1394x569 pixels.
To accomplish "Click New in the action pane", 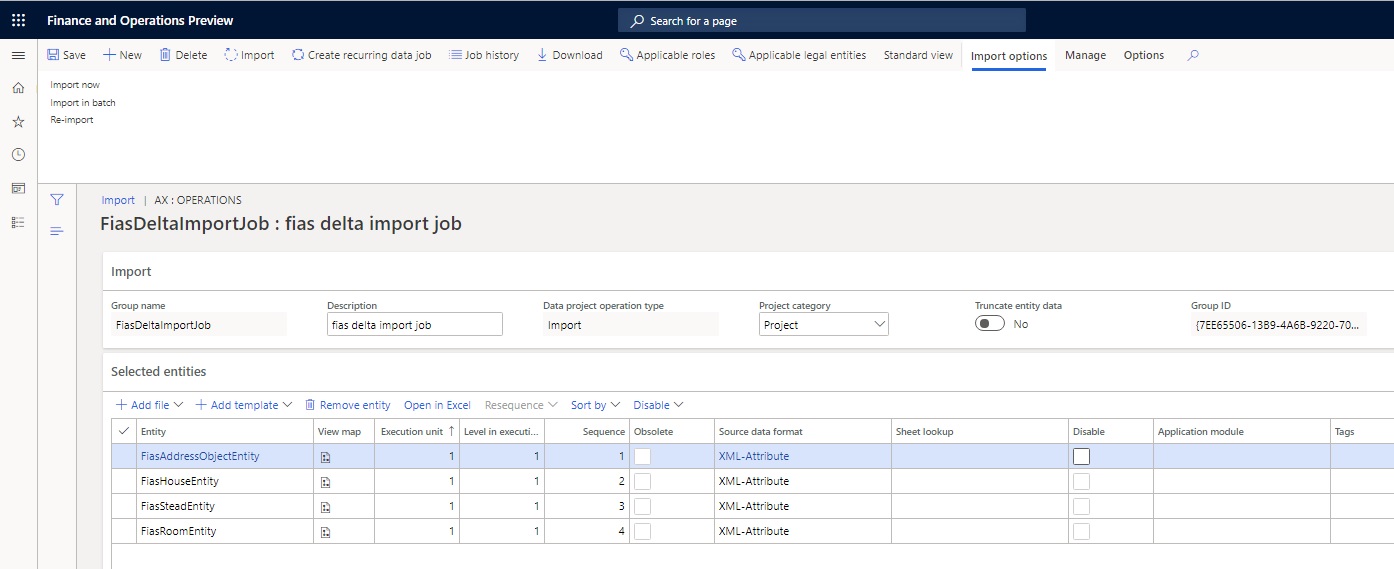I will click(x=122, y=55).
